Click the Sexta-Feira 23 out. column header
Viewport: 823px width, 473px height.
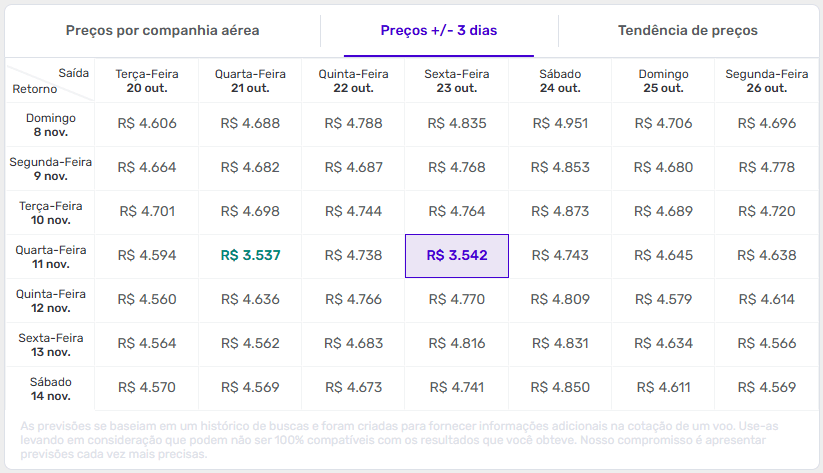click(x=456, y=80)
